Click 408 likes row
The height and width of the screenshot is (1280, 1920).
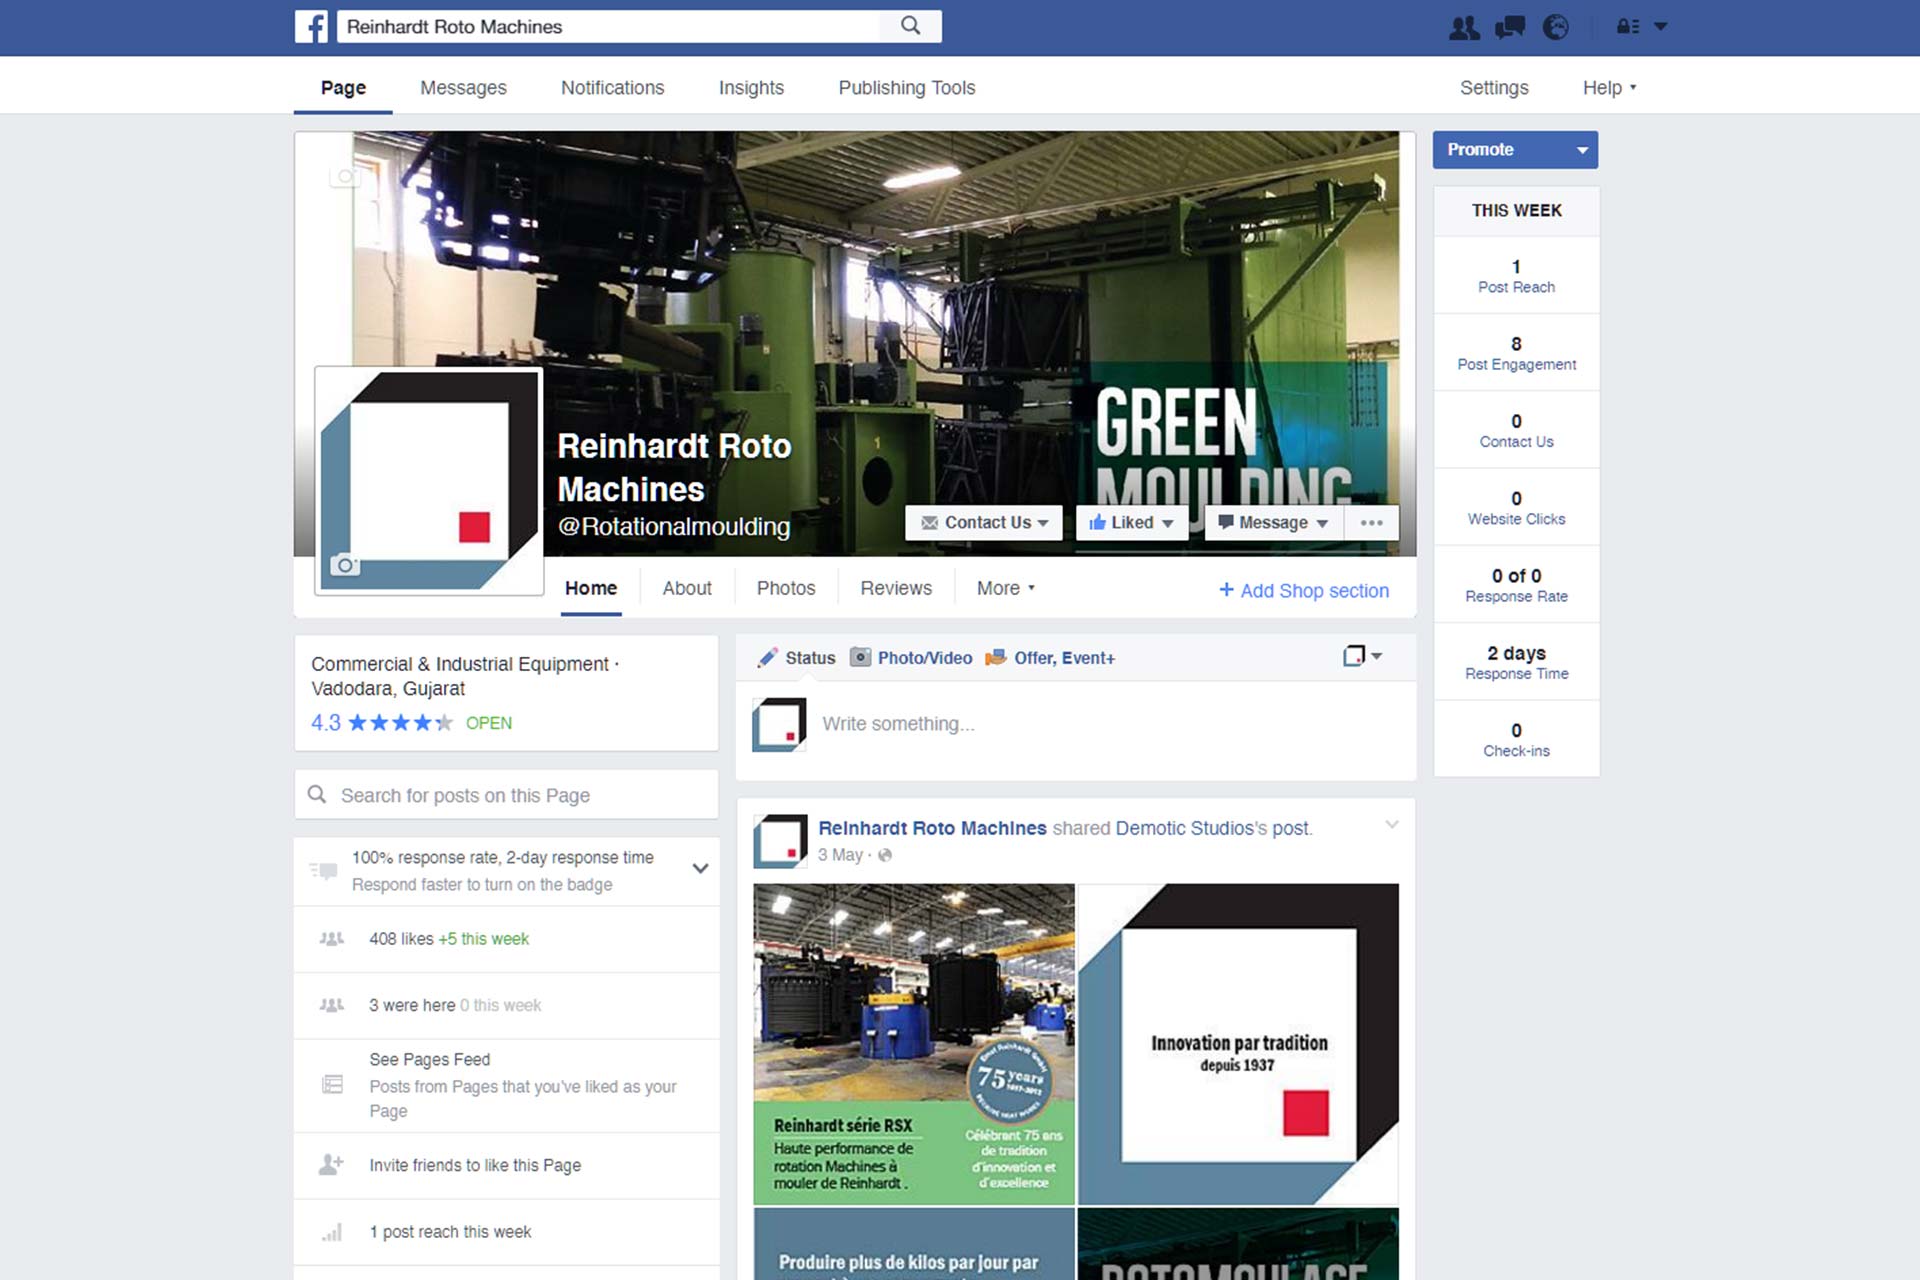pos(506,939)
